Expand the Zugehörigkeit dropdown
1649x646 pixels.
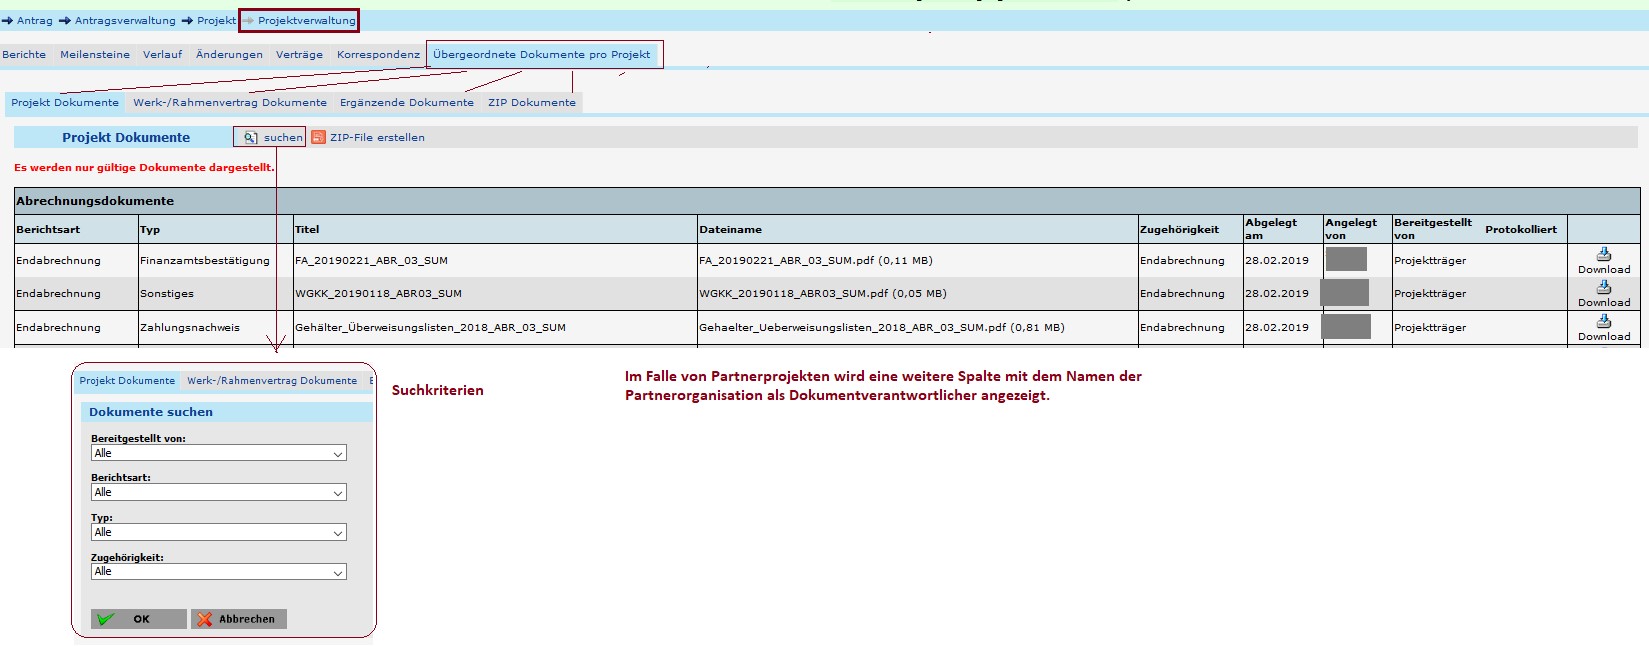click(x=218, y=572)
